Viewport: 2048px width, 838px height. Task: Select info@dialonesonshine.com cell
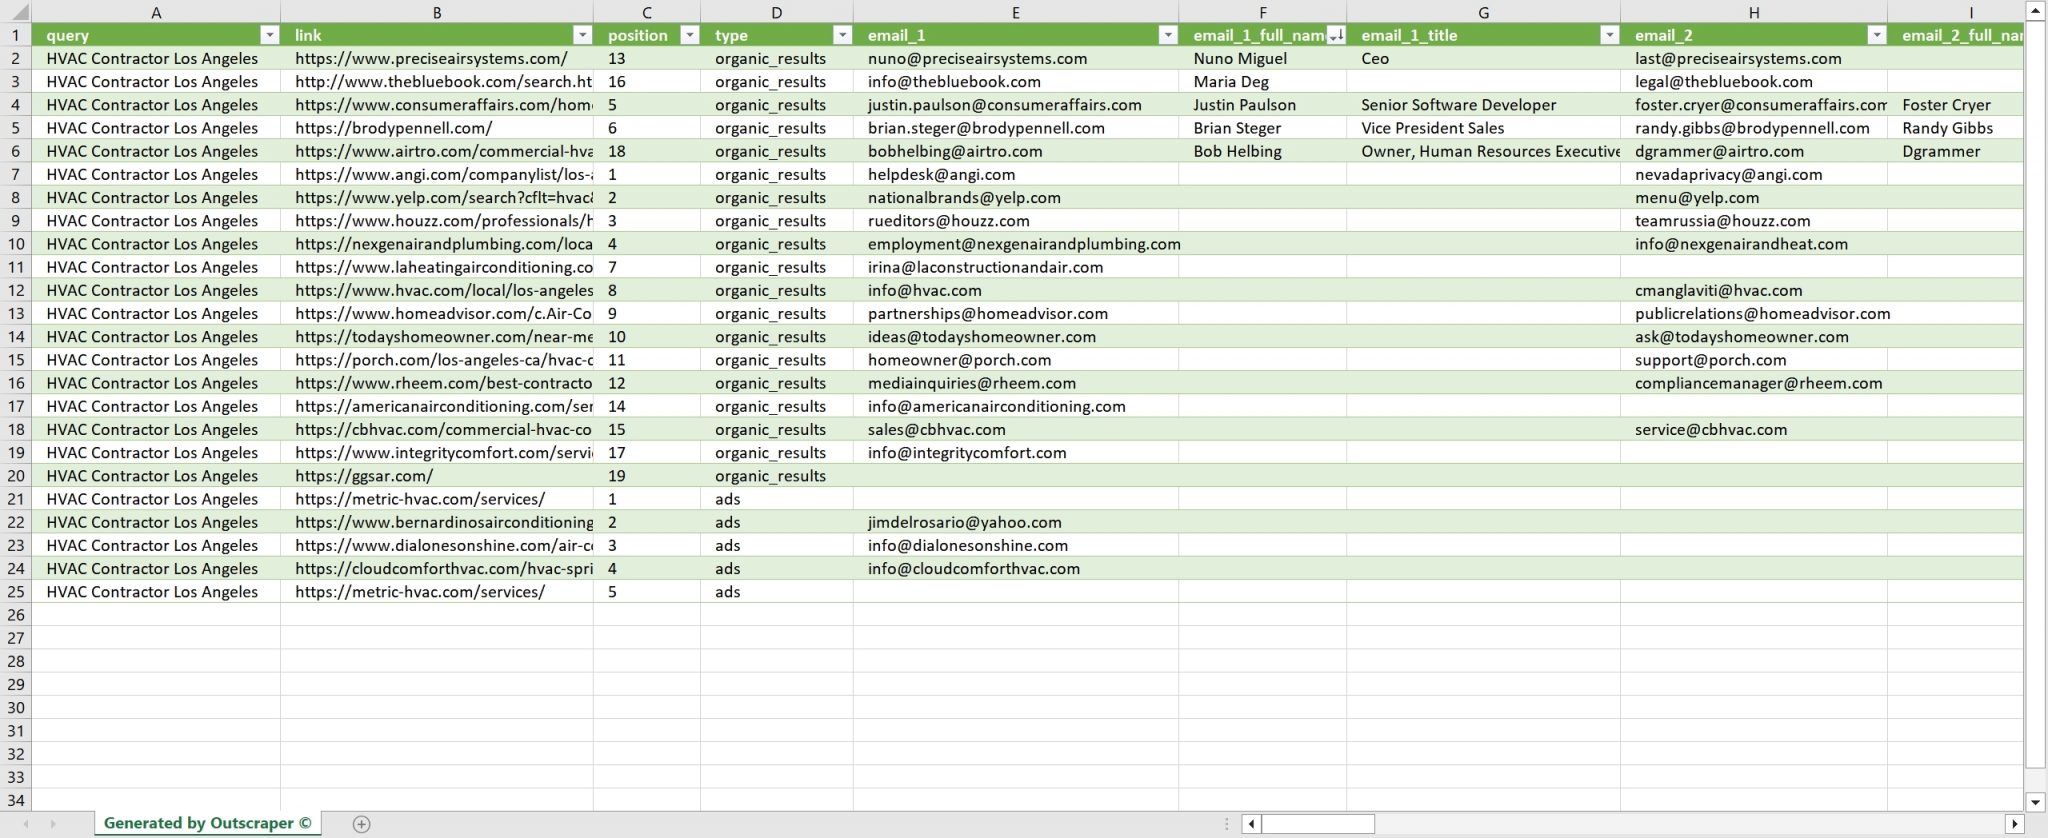click(x=1016, y=545)
